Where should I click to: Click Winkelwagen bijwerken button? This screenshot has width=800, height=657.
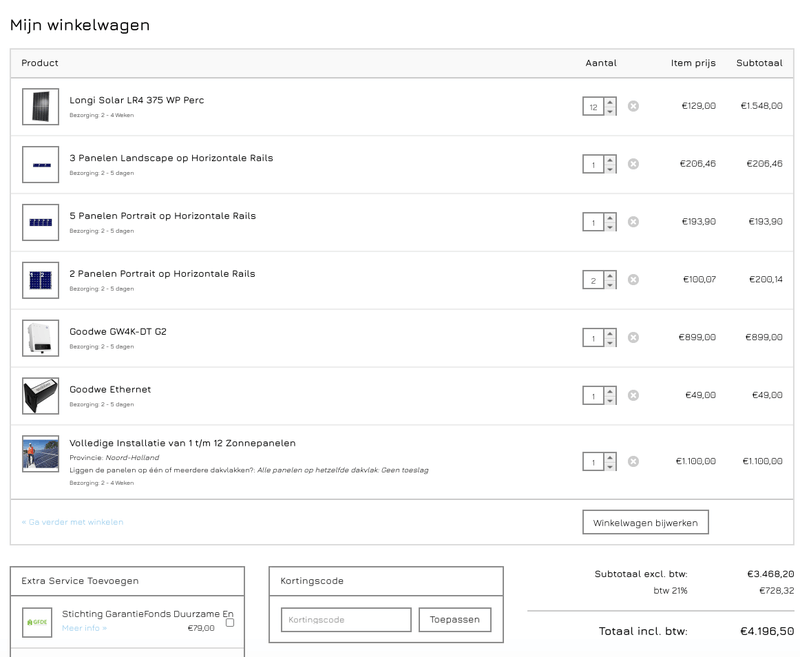point(645,522)
